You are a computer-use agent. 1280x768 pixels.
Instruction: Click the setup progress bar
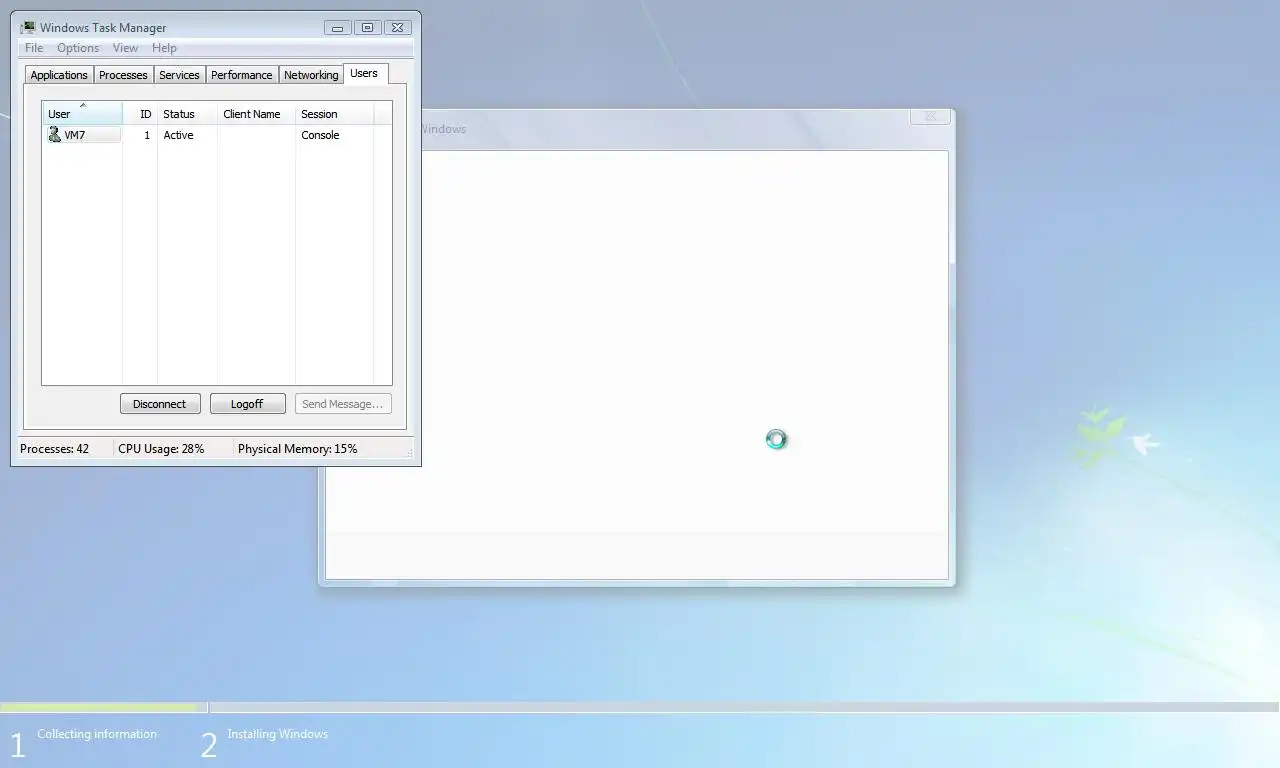coord(640,707)
